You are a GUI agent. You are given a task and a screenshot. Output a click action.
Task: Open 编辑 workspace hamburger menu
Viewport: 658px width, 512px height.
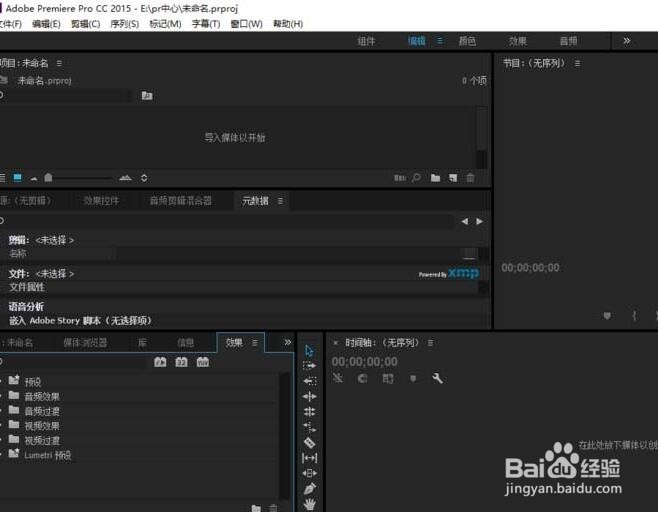[440, 41]
